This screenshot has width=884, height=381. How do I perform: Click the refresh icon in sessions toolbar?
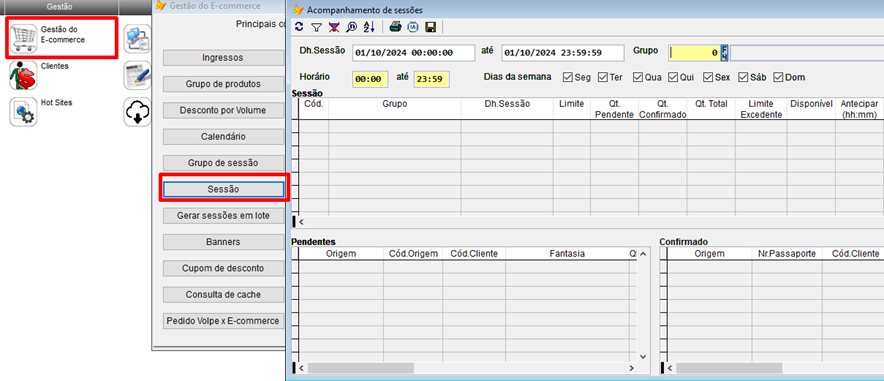[299, 26]
